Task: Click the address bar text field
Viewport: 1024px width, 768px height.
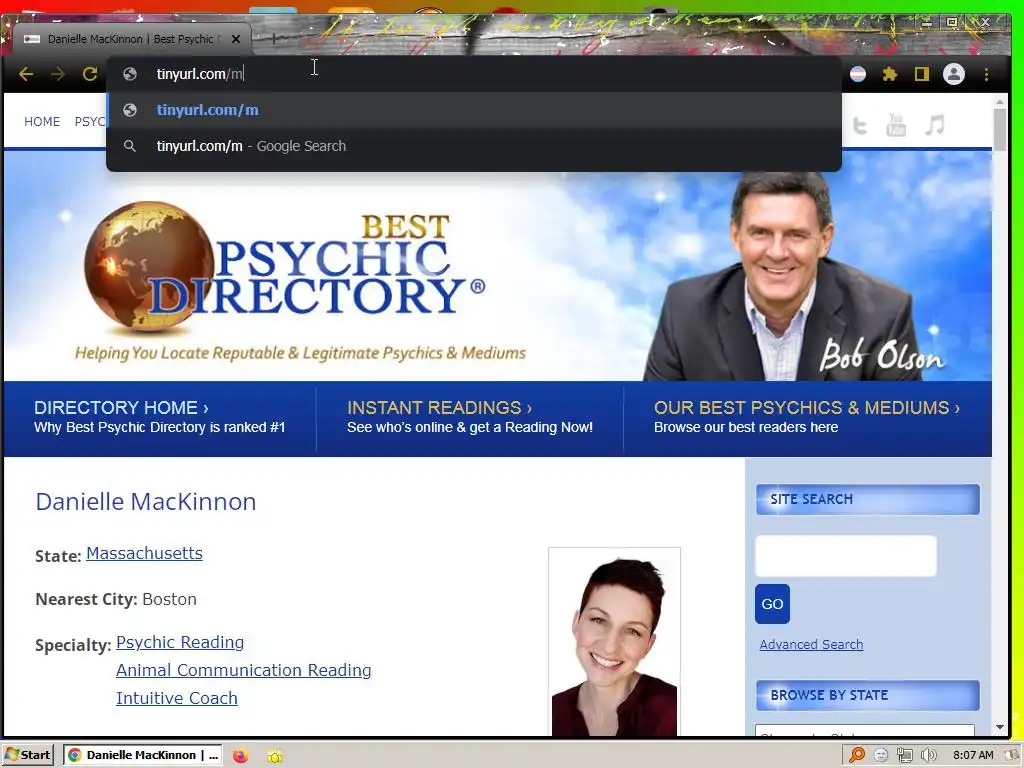Action: (x=473, y=74)
